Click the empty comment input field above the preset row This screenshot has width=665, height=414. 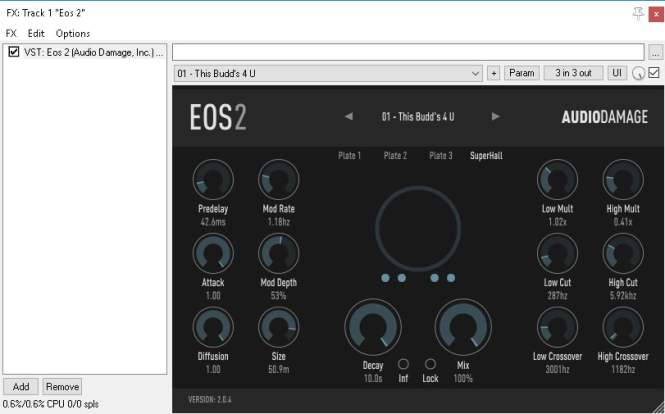click(x=408, y=53)
